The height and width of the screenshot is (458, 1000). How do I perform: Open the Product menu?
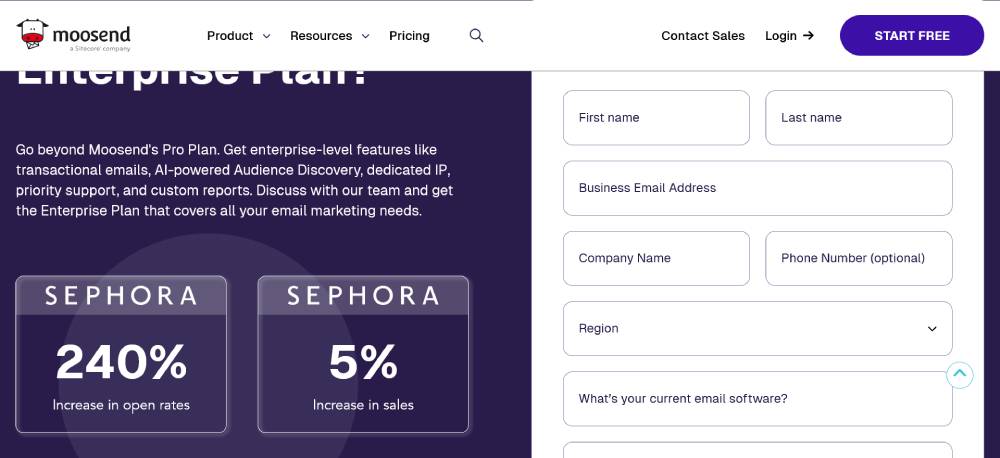click(230, 36)
